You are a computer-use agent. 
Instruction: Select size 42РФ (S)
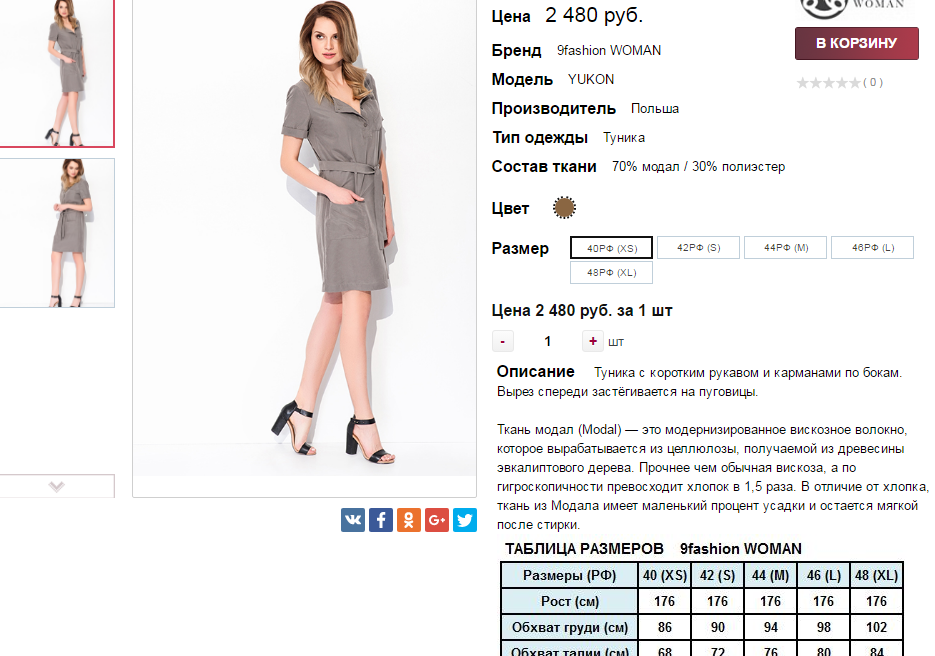(698, 247)
